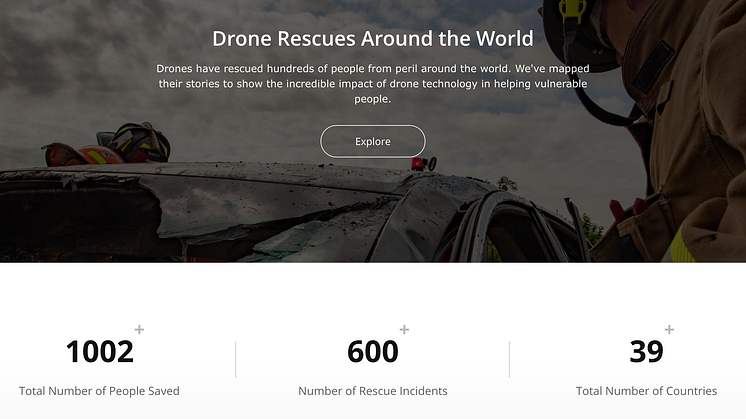This screenshot has height=419, width=746.
Task: Select the Total Number of Countries label
Action: [x=646, y=391]
